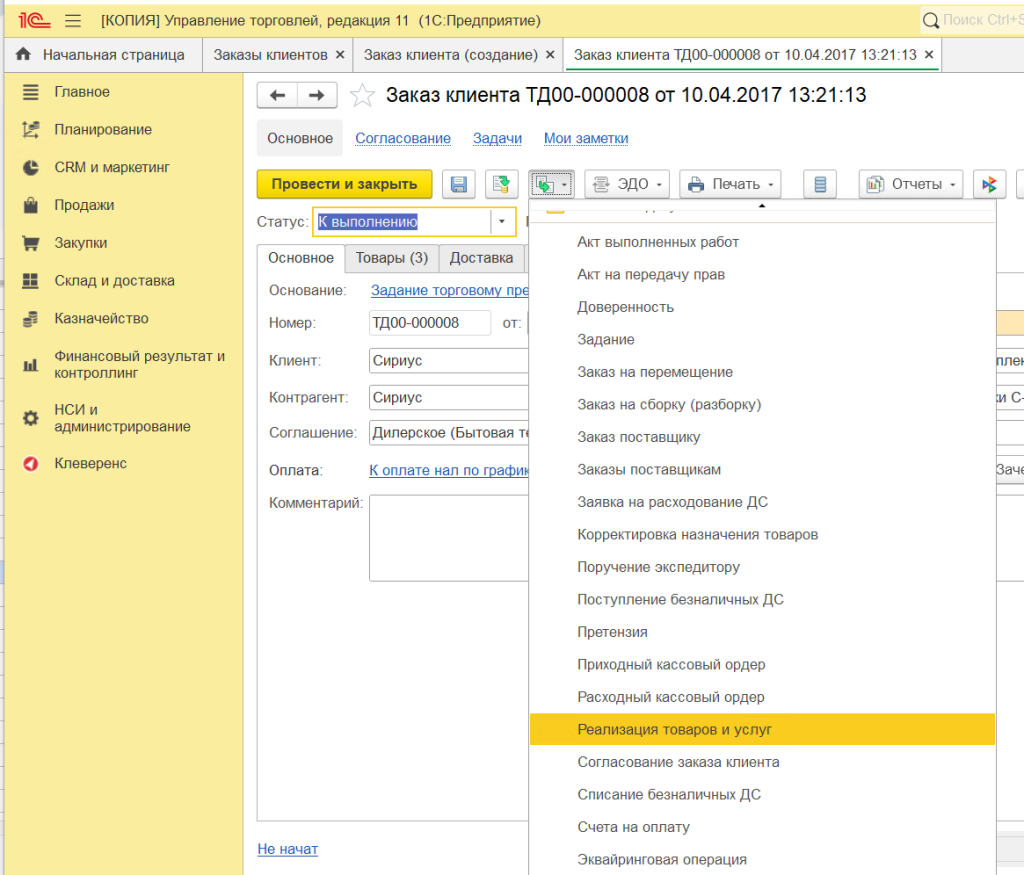
Task: Open the Мои заметки link
Action: [586, 138]
